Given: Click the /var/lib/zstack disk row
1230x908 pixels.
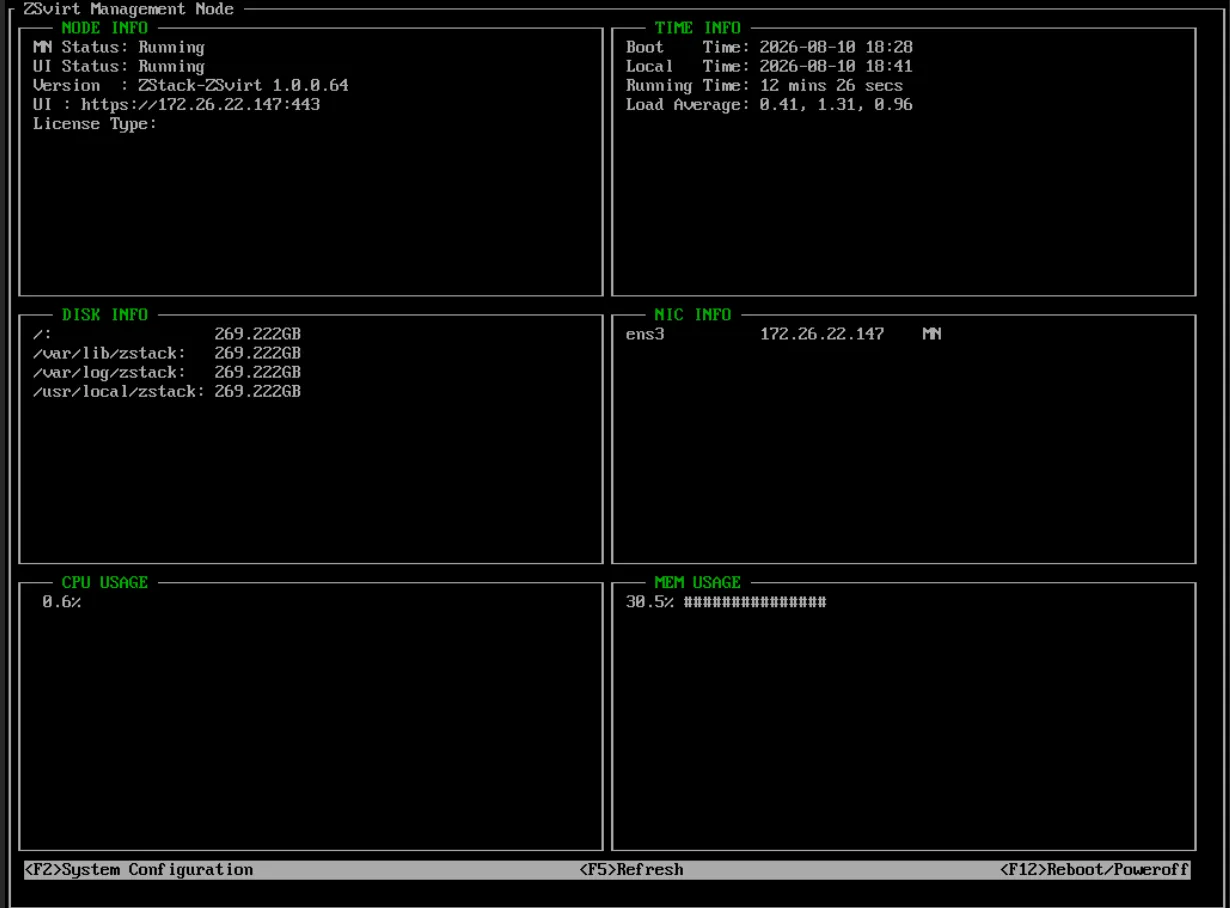Looking at the screenshot, I should (167, 353).
